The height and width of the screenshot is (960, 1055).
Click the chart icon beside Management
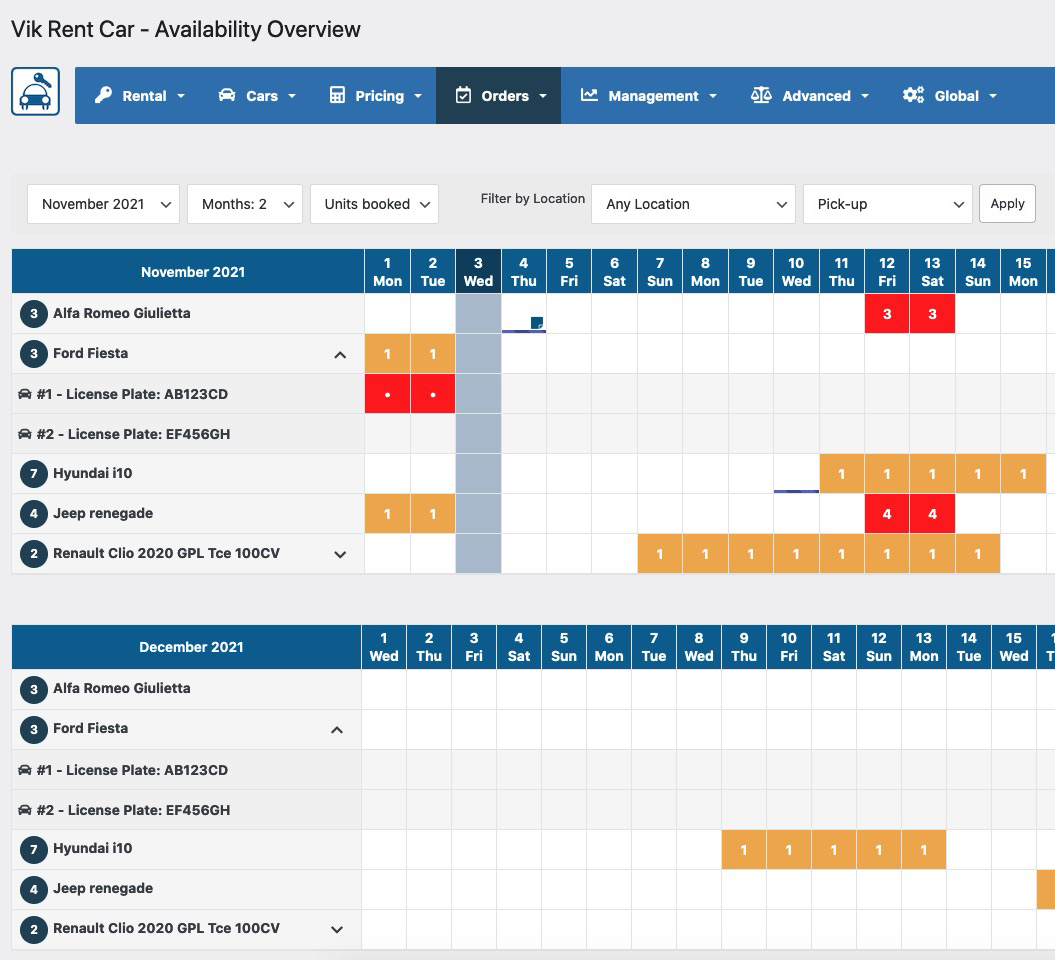click(x=589, y=96)
